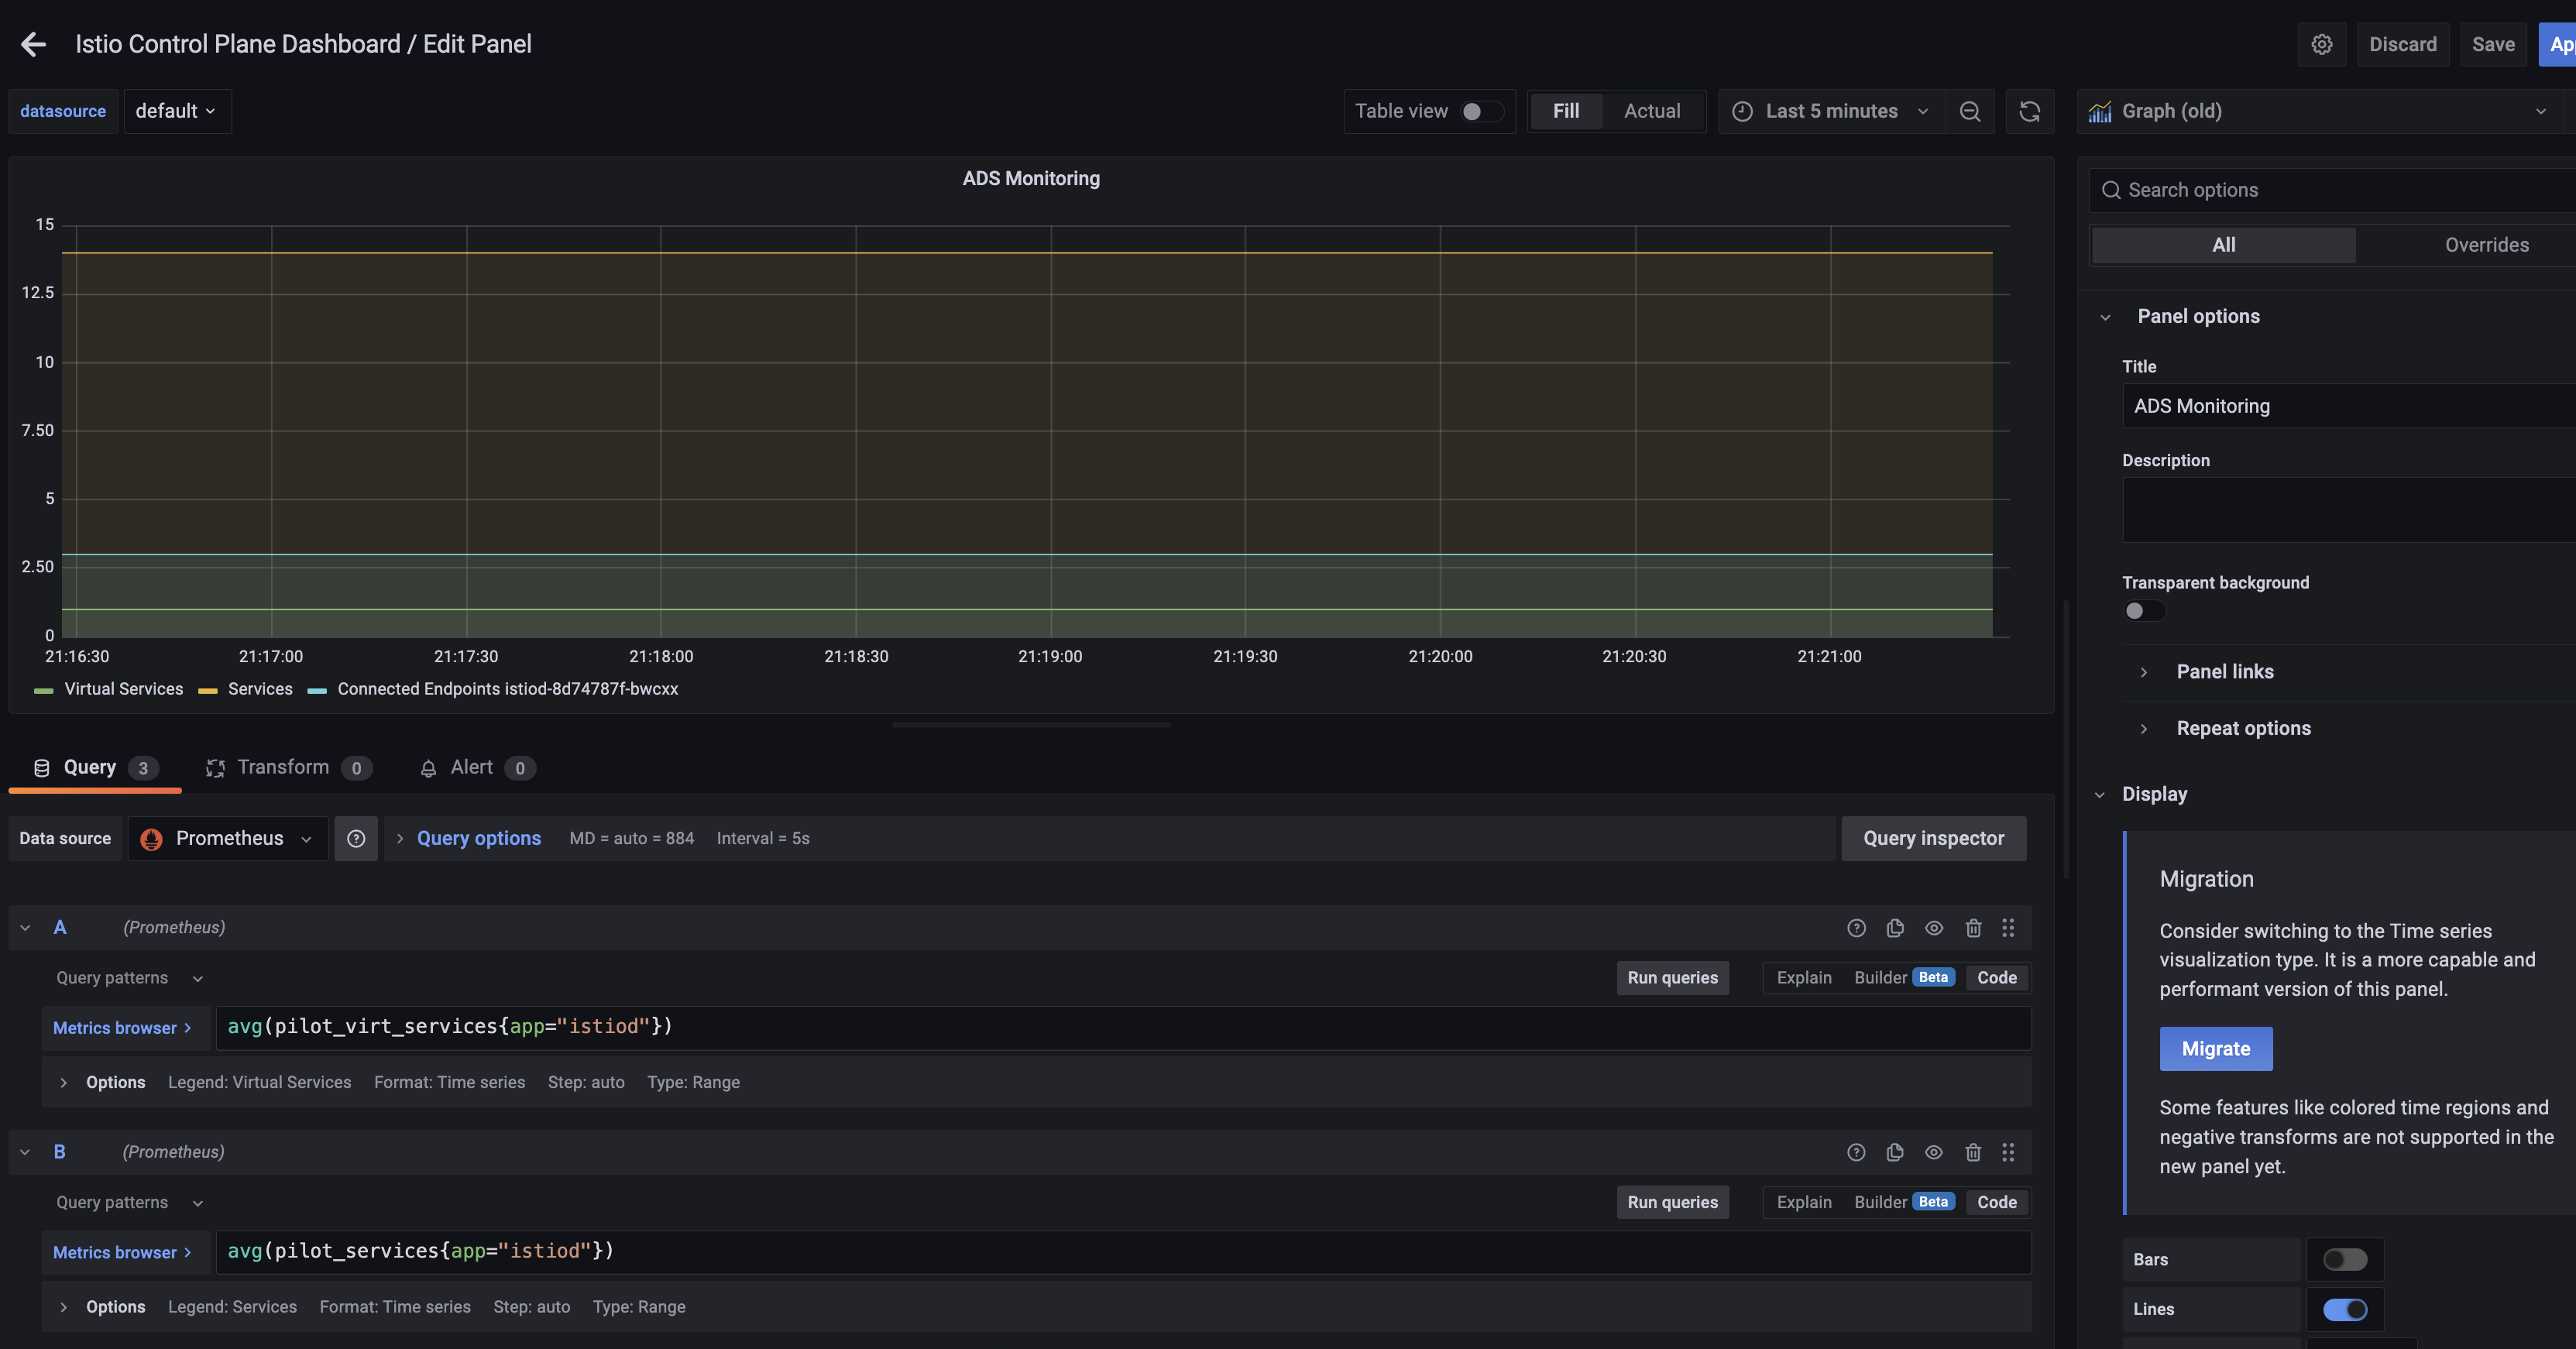Hide query A response using eye icon
This screenshot has height=1349, width=2576.
click(x=1933, y=928)
